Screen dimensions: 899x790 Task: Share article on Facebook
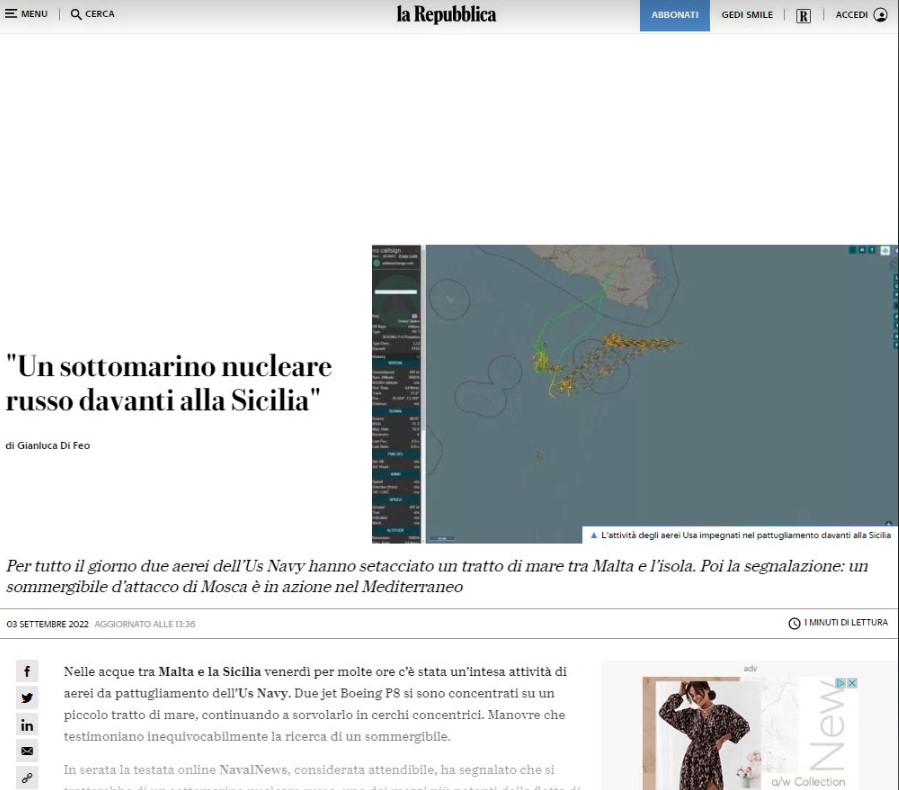click(x=27, y=672)
